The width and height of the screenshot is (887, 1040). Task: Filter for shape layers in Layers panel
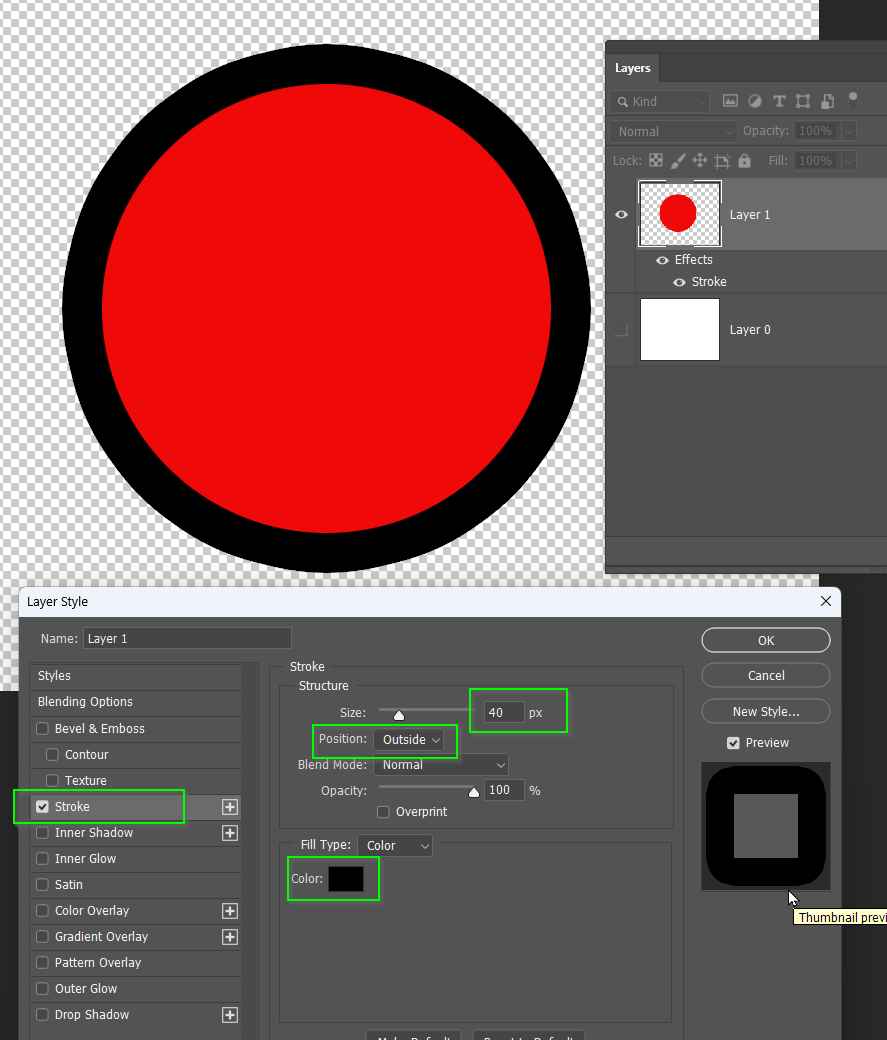tap(803, 100)
